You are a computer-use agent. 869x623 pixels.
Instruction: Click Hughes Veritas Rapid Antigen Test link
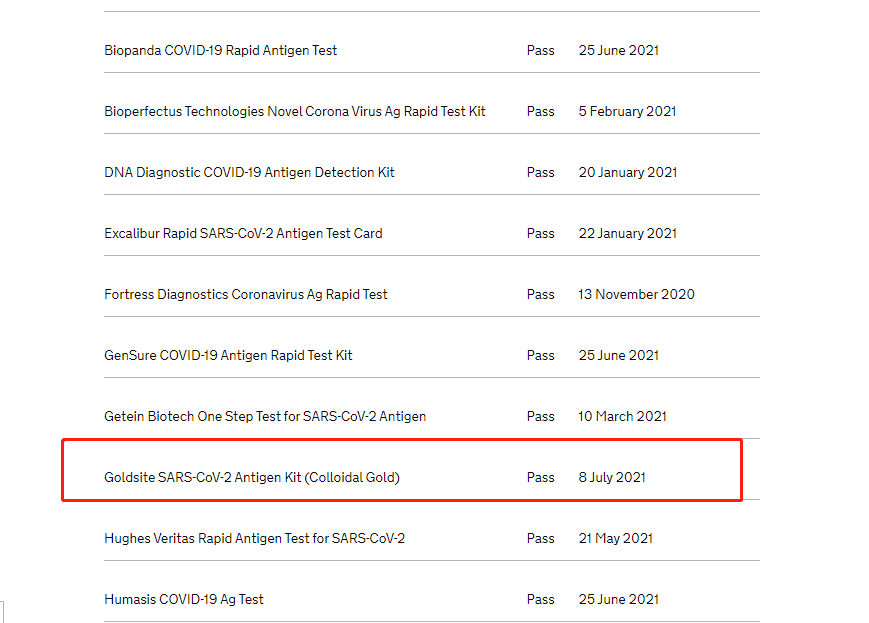(255, 538)
